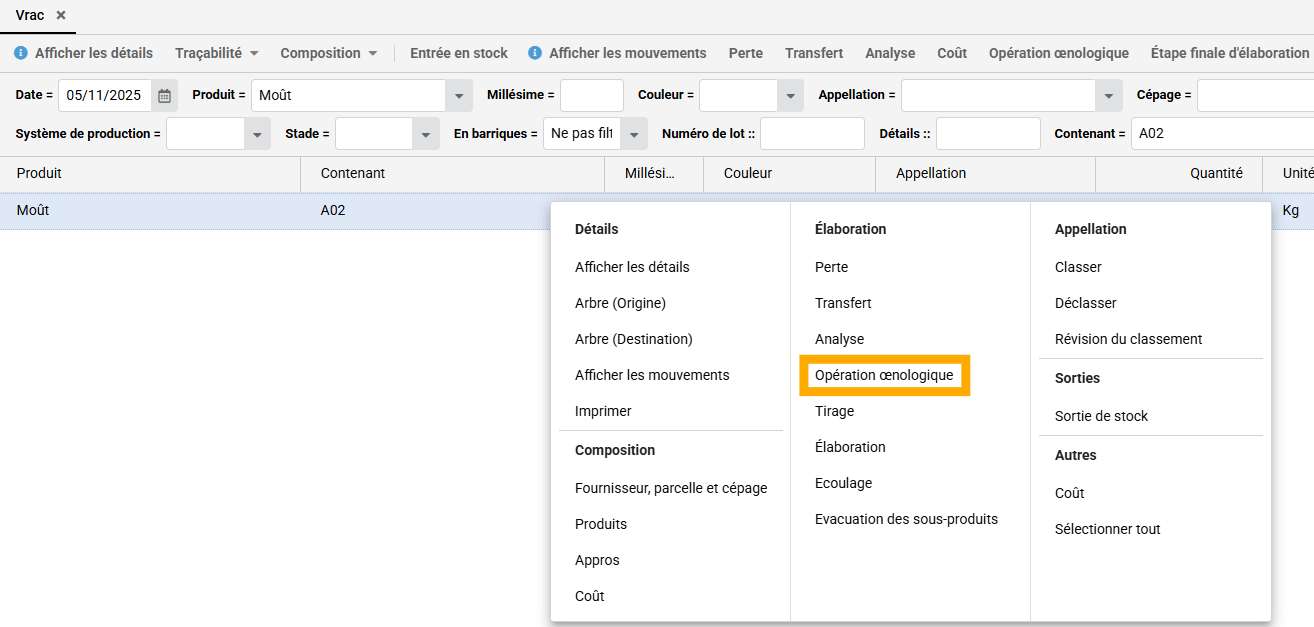1314x627 pixels.
Task: Click the calendar icon beside the date field
Action: point(165,96)
